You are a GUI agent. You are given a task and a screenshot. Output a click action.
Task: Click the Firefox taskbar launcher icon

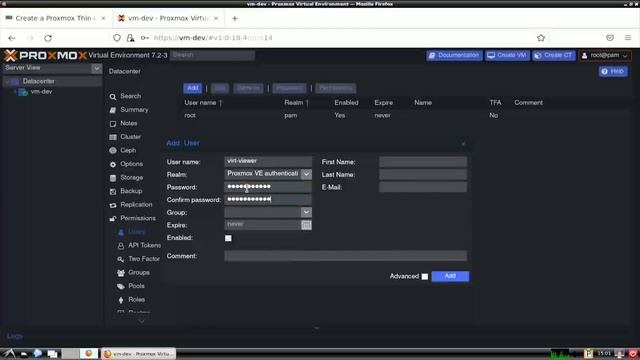(x=88, y=353)
